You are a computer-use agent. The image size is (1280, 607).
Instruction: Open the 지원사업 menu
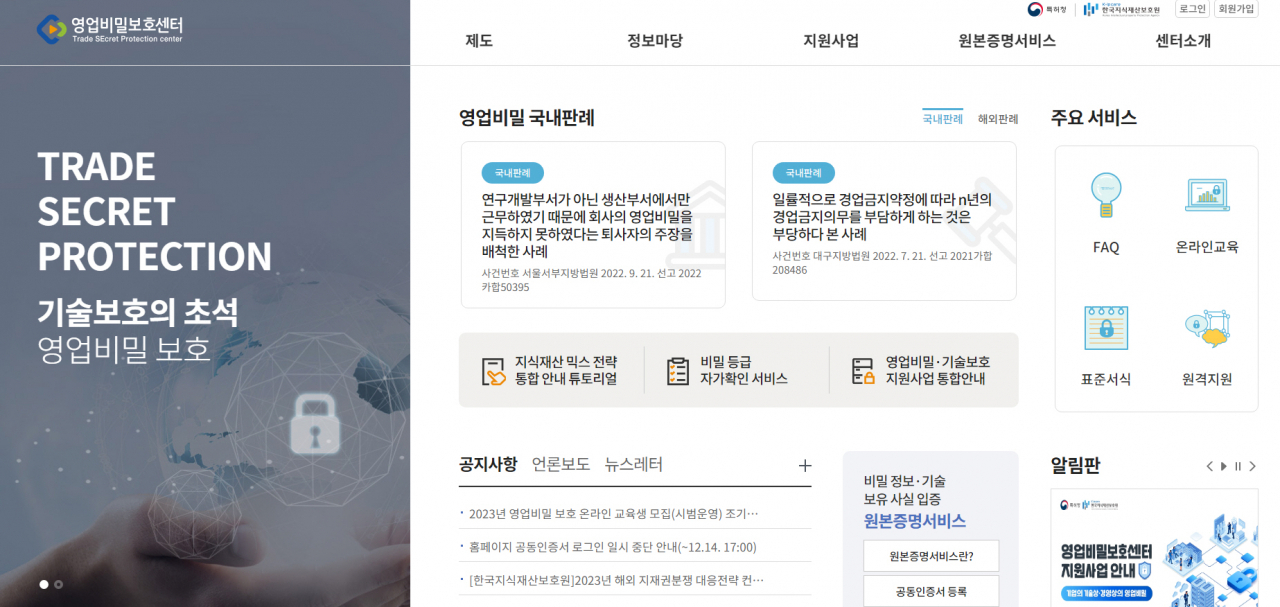(x=831, y=41)
